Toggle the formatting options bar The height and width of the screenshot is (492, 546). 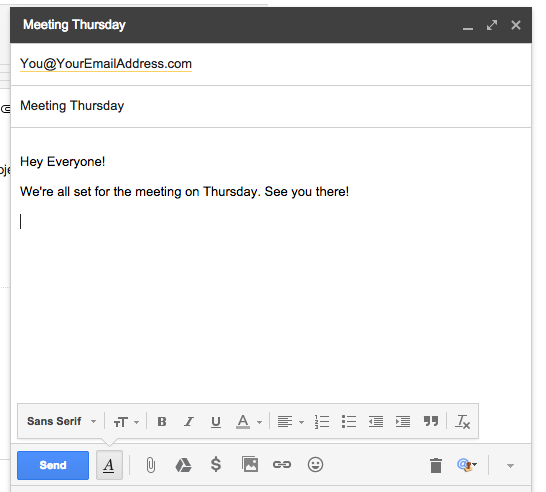[109, 465]
